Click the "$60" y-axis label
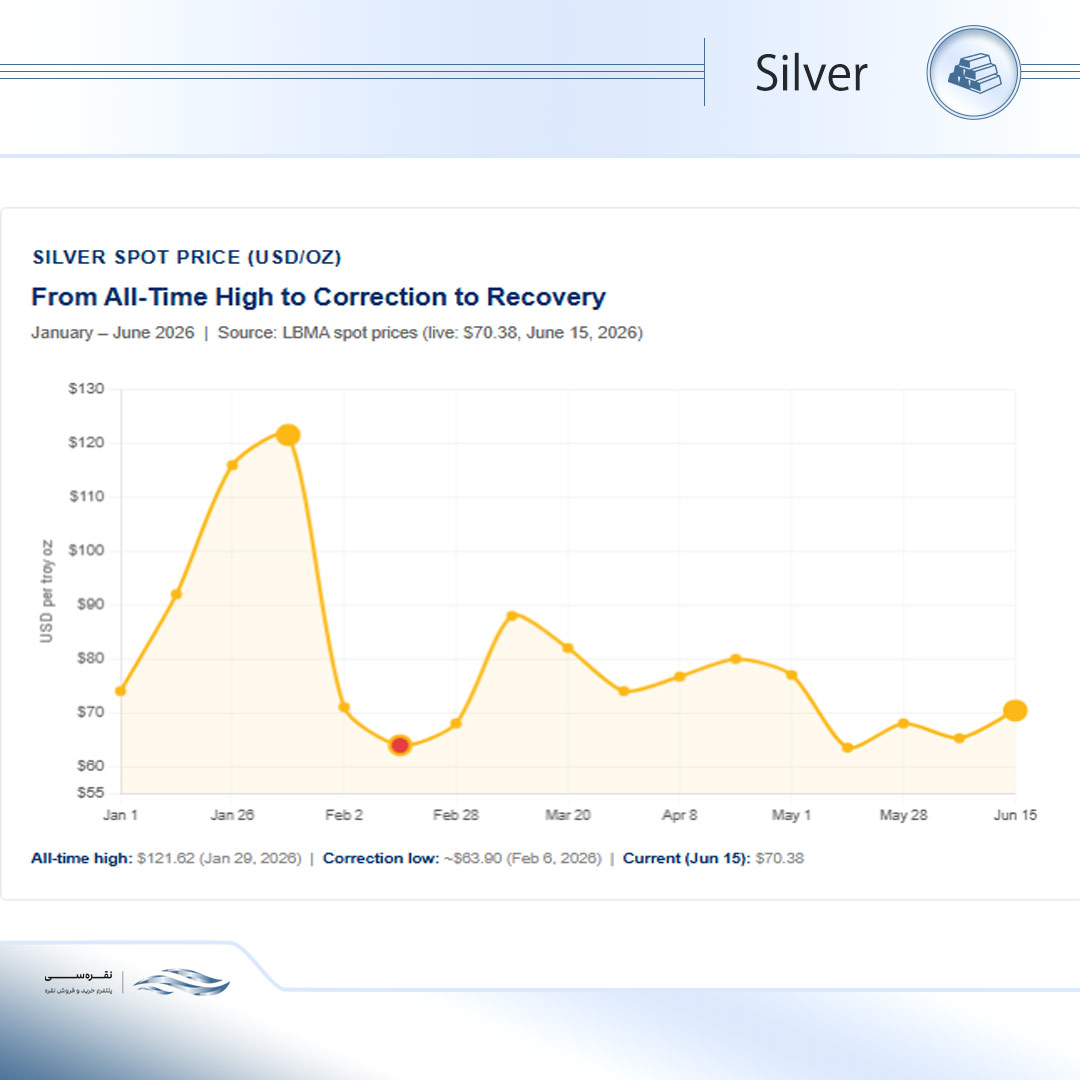 (90, 765)
